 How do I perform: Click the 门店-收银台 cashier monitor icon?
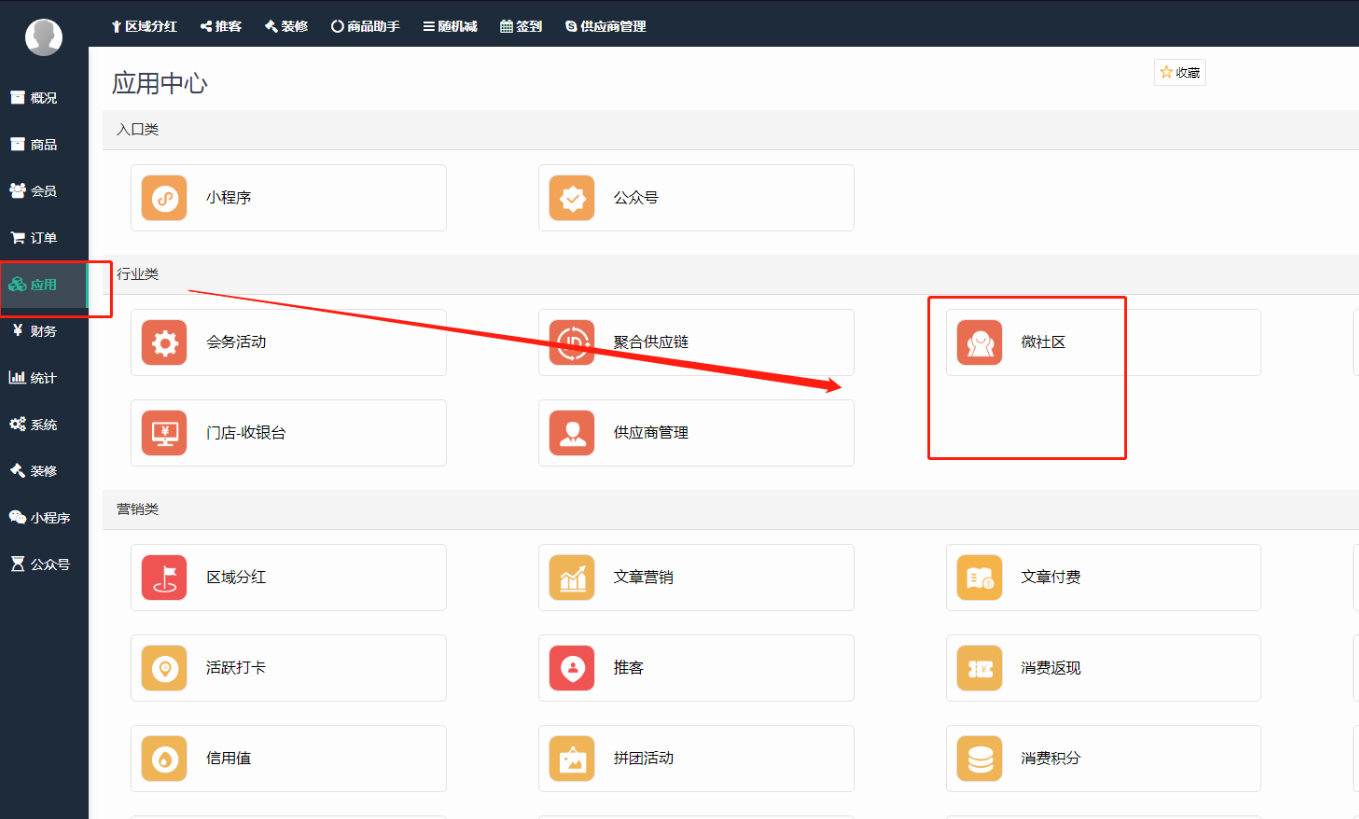pos(164,433)
